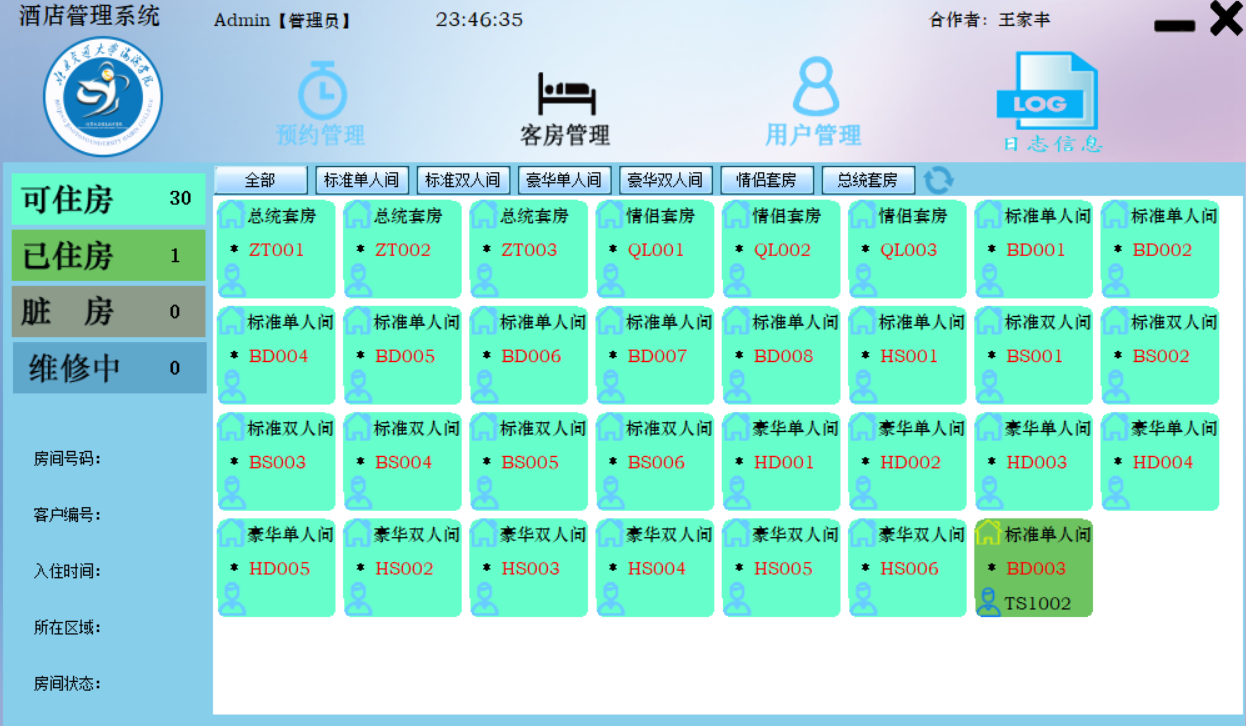Click customer ID TS1002
Viewport: 1246px width, 726px height.
pos(1038,603)
